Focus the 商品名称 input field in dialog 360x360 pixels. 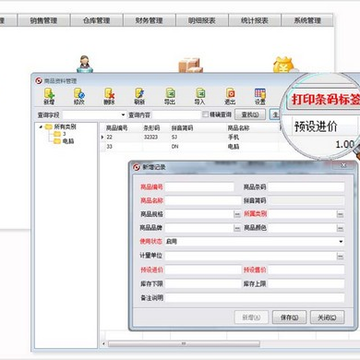pos(203,201)
